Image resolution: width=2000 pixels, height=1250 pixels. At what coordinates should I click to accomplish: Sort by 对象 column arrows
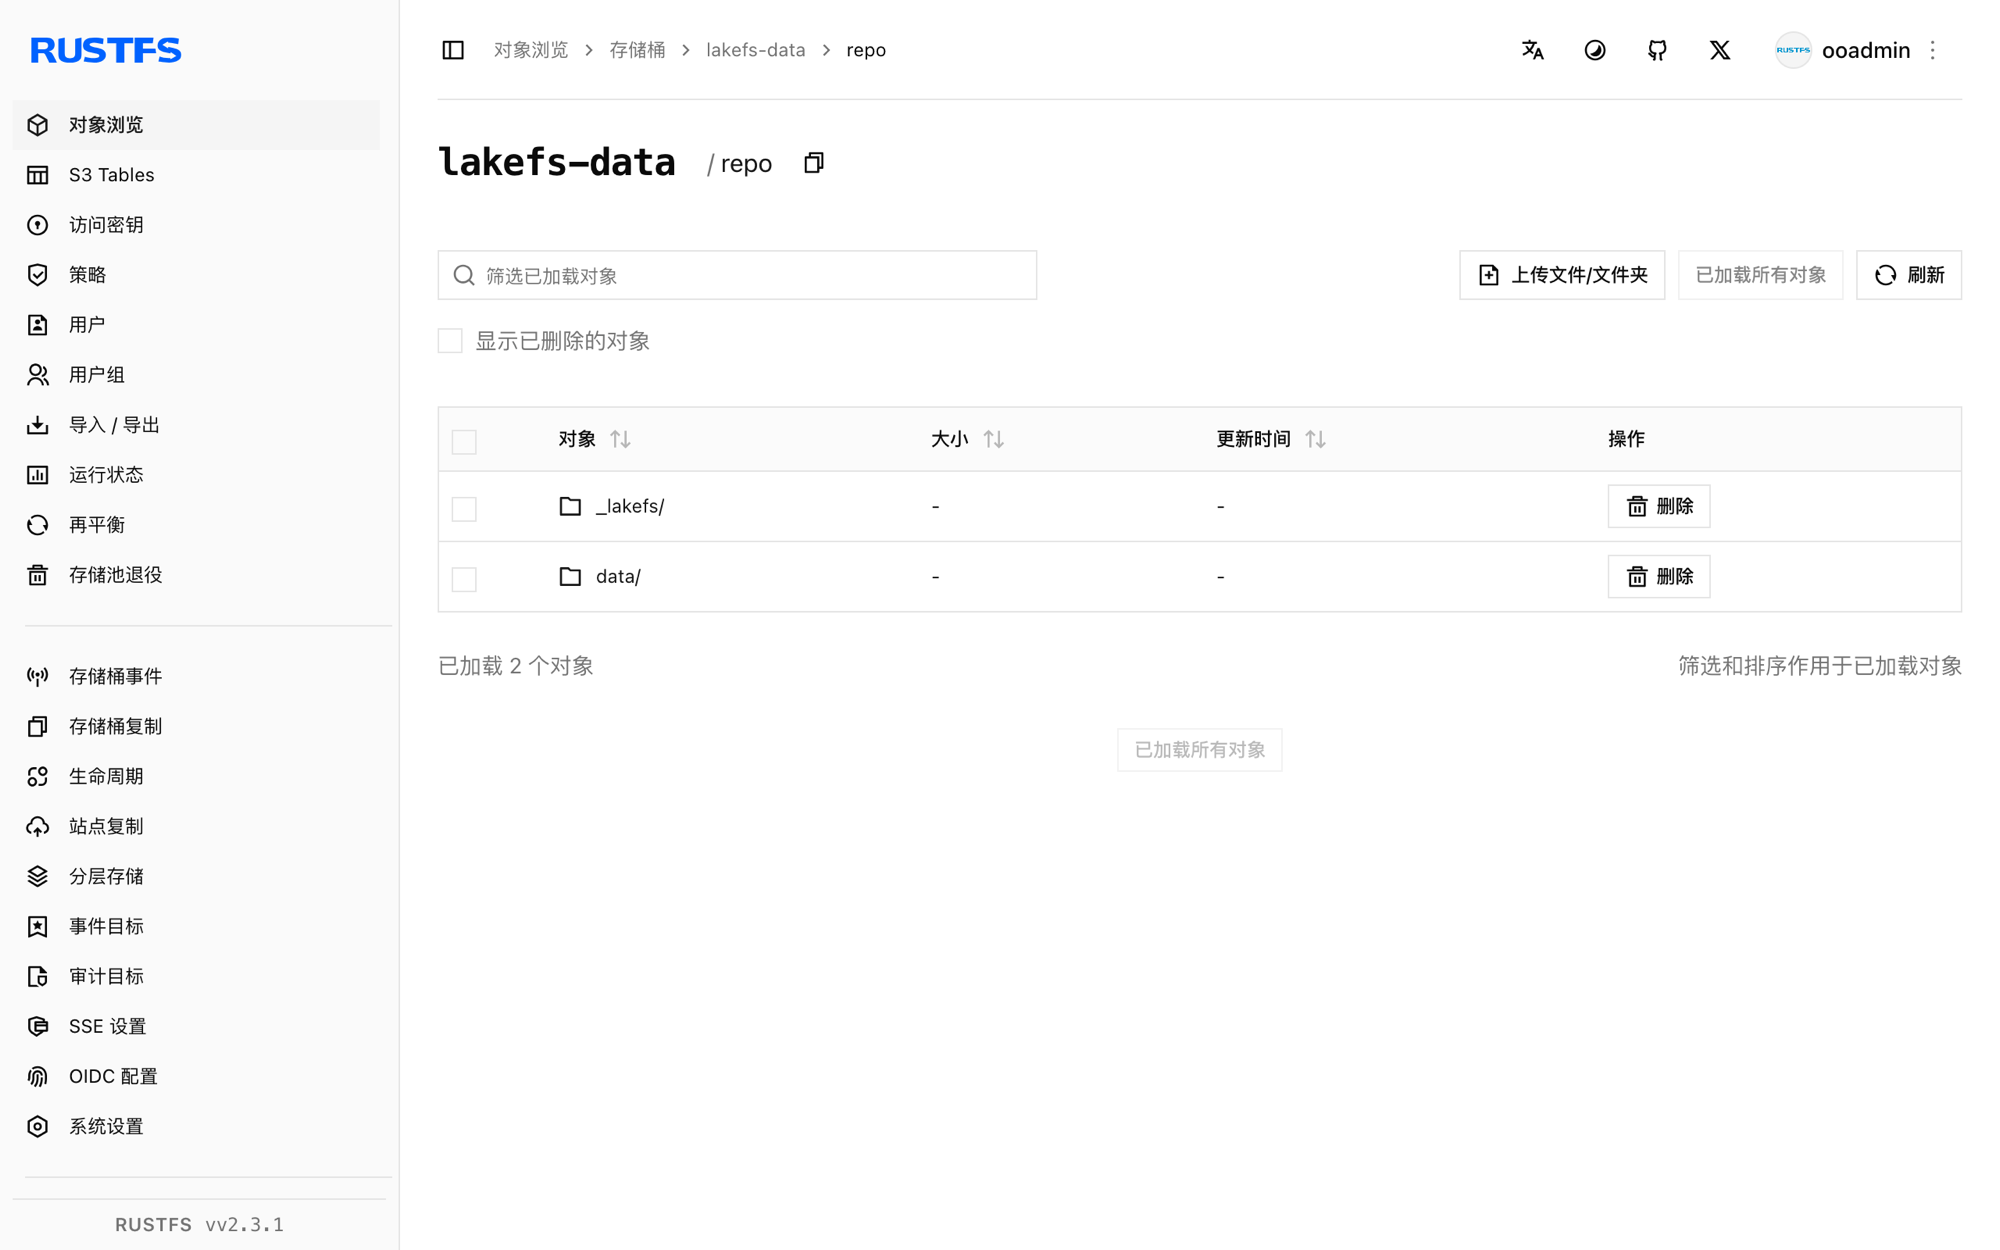pyautogui.click(x=620, y=439)
